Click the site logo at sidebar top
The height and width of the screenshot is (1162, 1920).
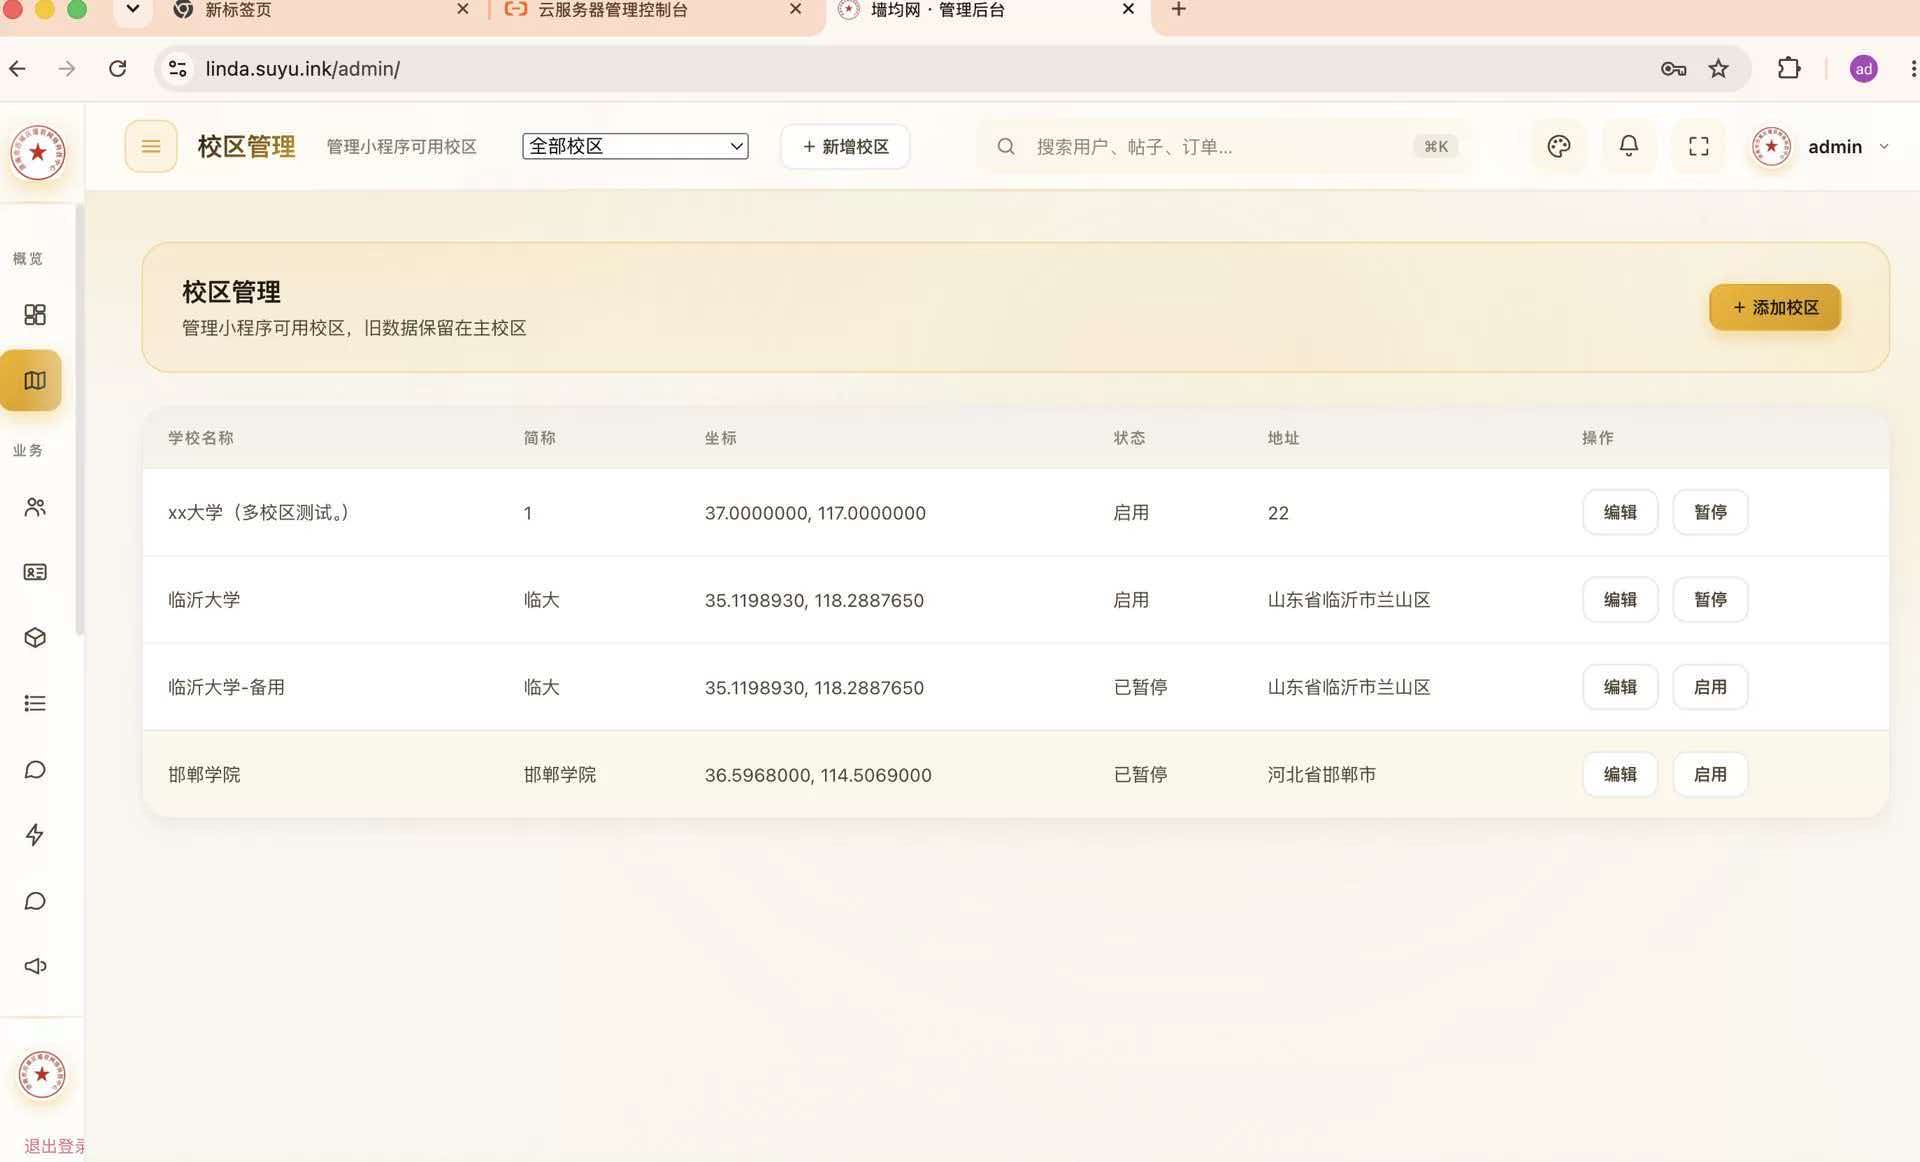pyautogui.click(x=38, y=152)
